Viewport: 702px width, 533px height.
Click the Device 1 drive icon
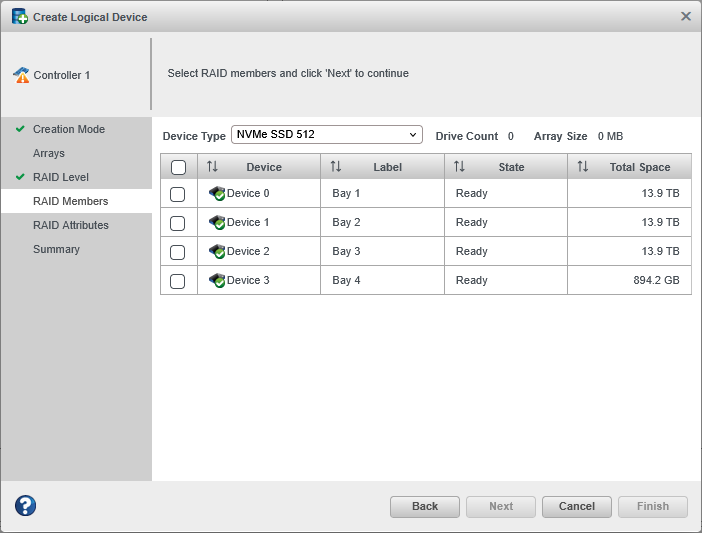pos(216,223)
